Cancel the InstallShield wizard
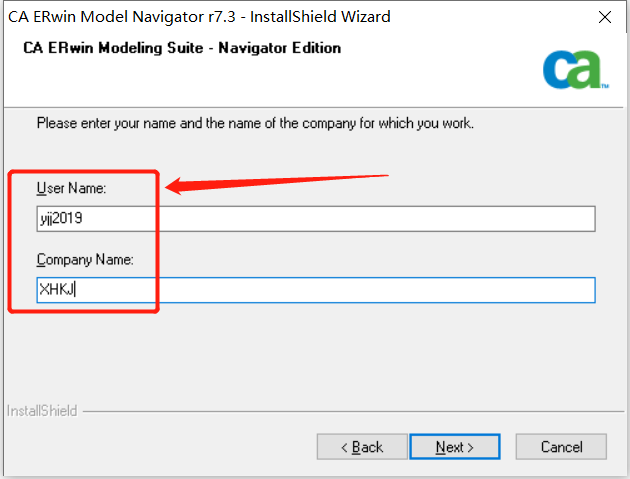 point(561,446)
